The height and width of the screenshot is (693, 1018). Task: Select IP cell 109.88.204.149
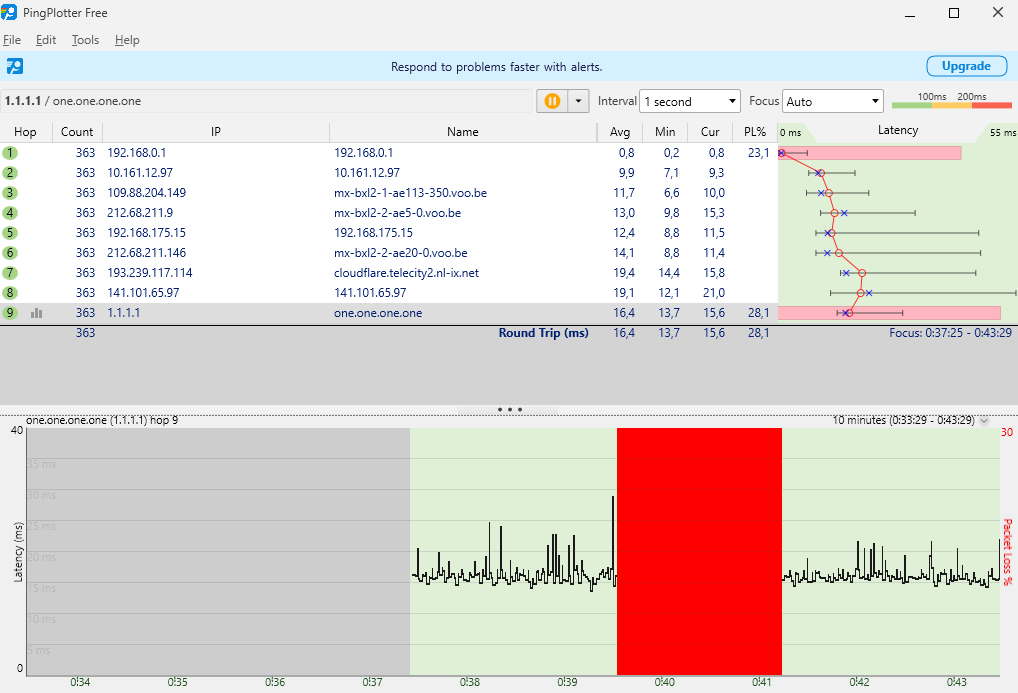(x=146, y=193)
